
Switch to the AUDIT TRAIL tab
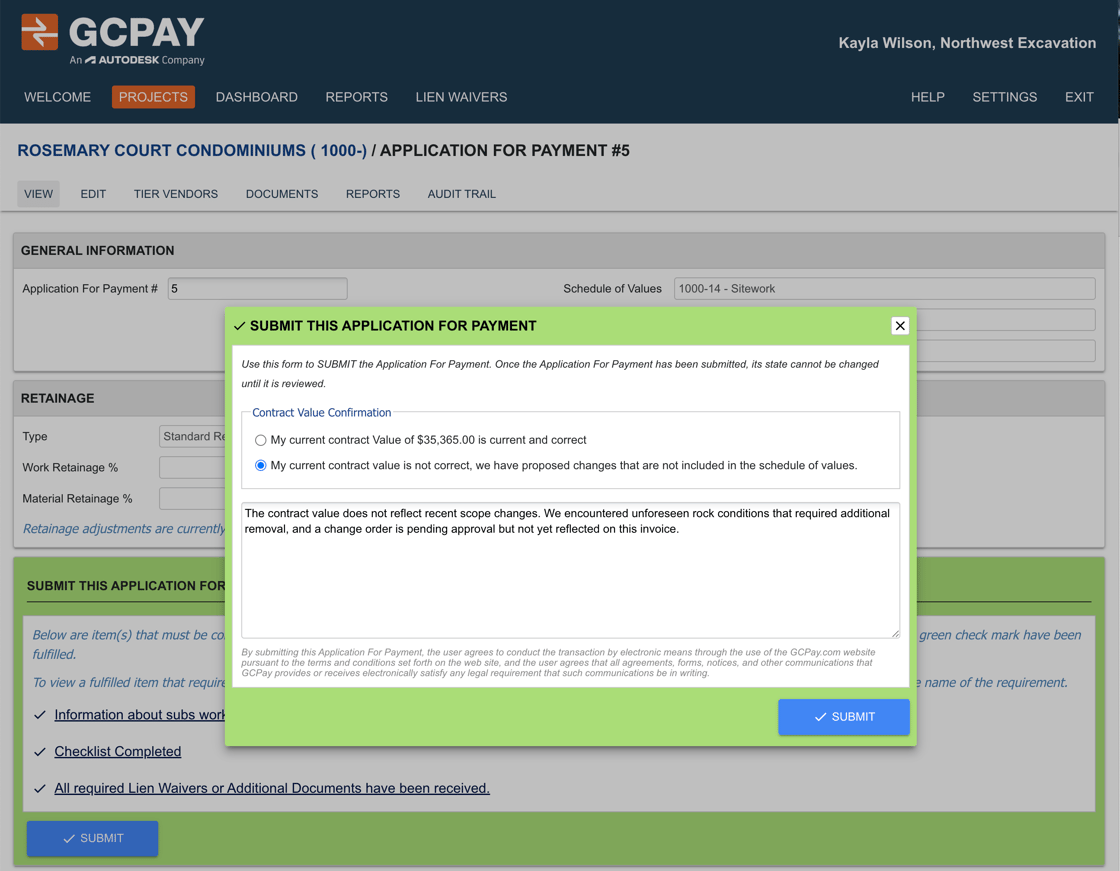(461, 194)
